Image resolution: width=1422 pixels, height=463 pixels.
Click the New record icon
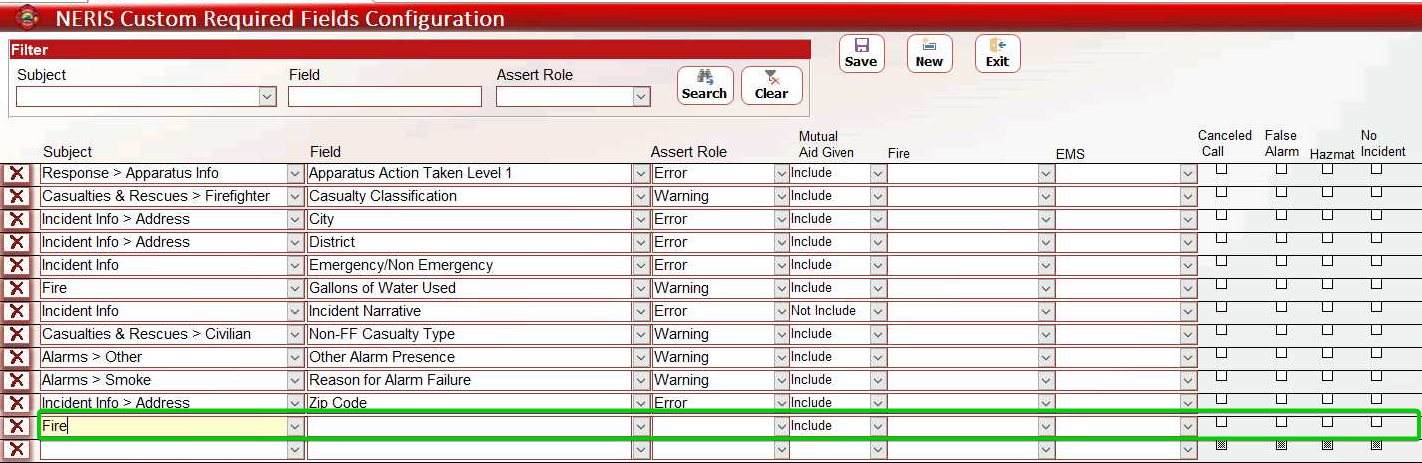929,46
